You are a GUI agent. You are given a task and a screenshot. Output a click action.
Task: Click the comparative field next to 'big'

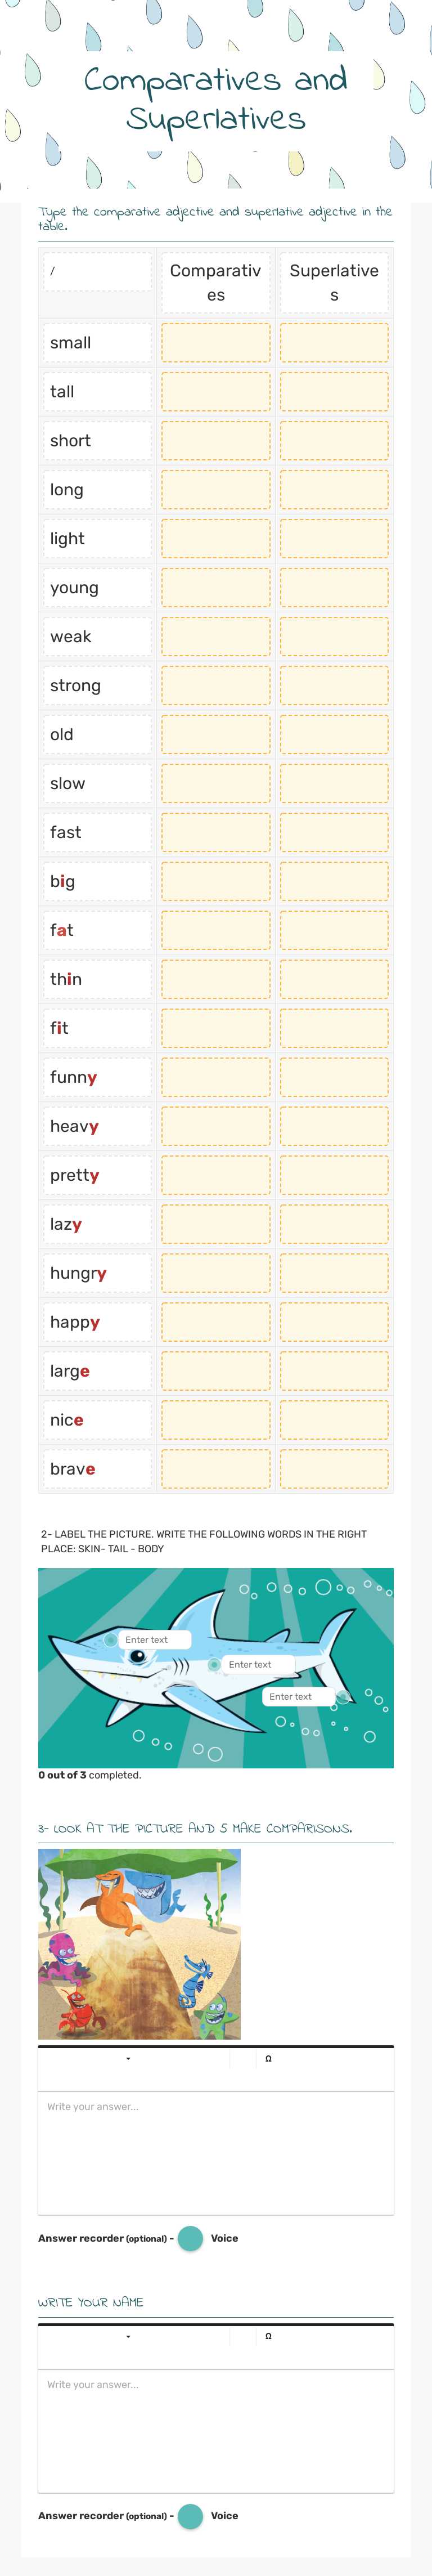click(215, 880)
